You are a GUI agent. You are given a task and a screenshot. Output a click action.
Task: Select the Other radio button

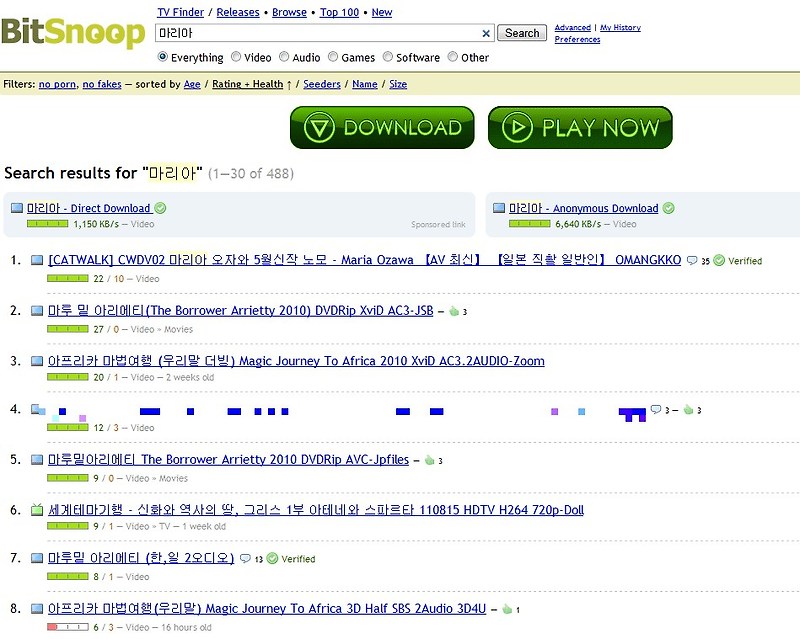point(453,57)
